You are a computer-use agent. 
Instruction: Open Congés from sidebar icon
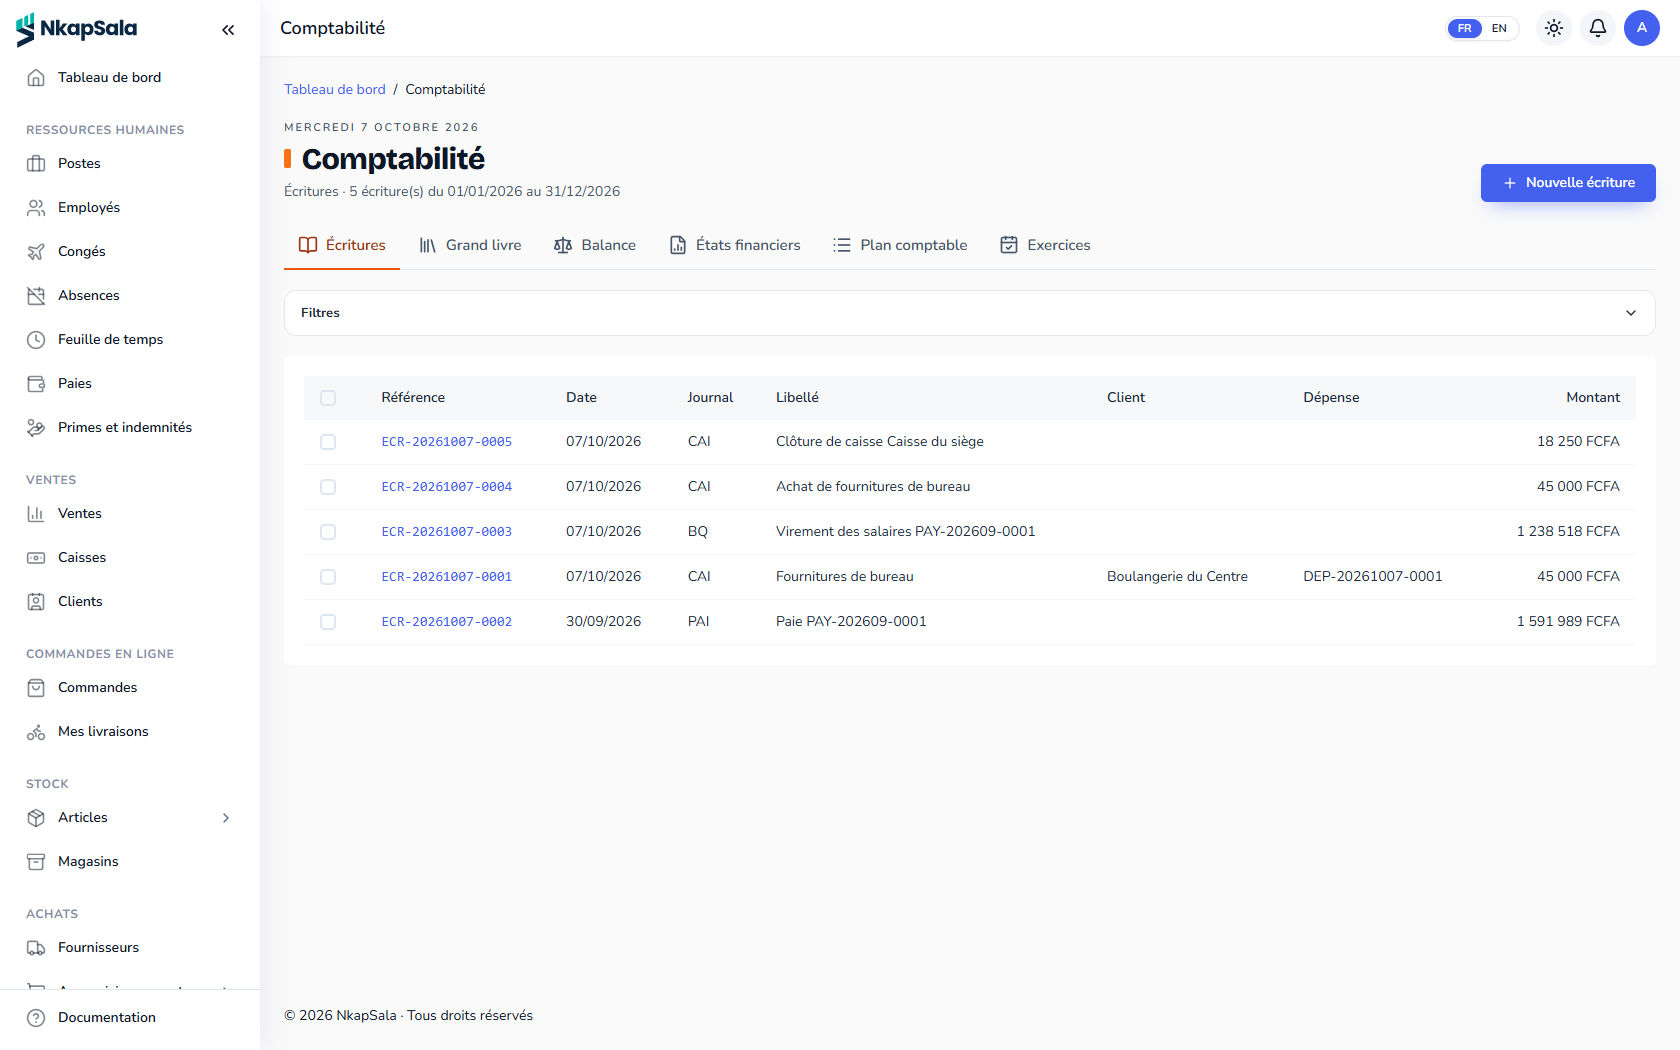36,252
